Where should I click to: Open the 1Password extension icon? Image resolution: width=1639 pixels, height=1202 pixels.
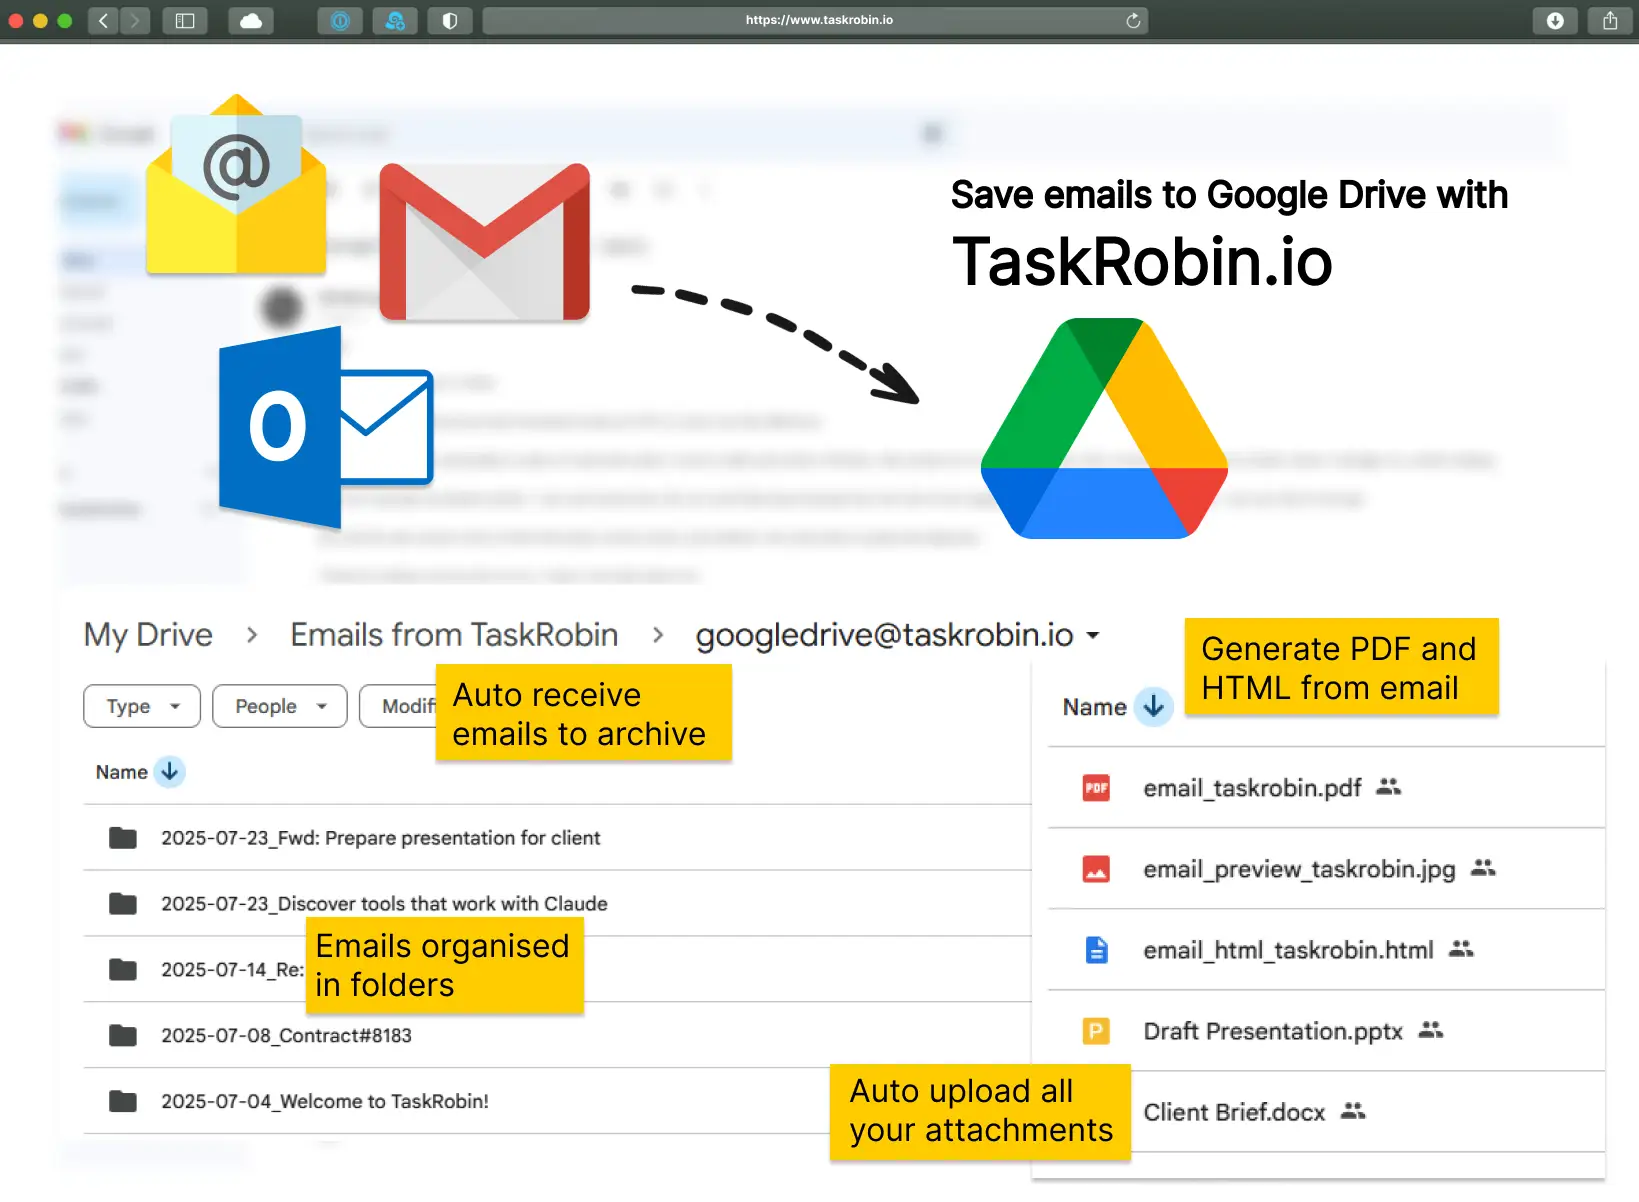(340, 21)
